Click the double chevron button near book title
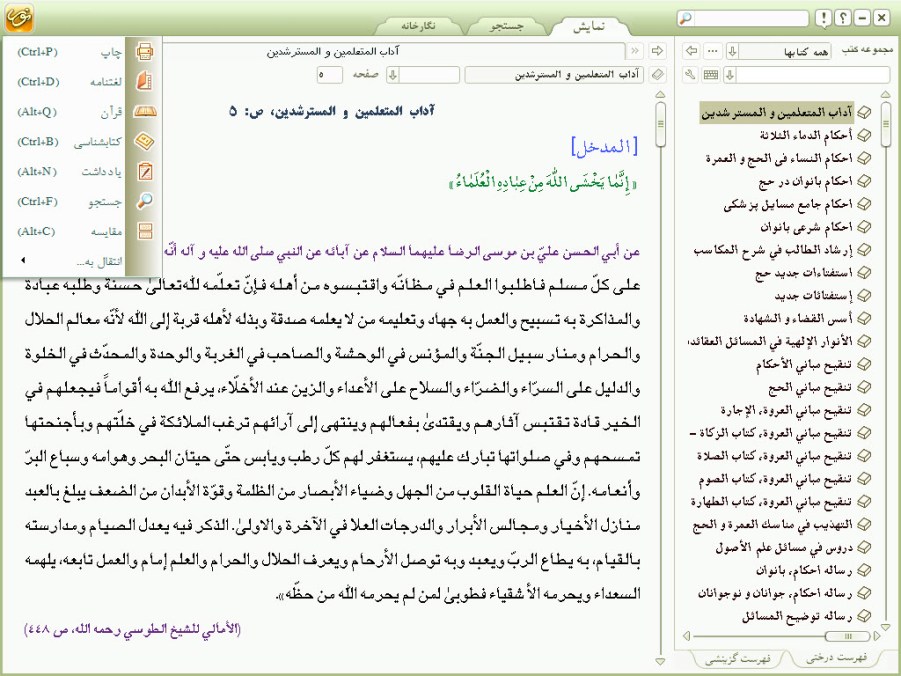Viewport: 901px width, 676px height. [x=635, y=51]
